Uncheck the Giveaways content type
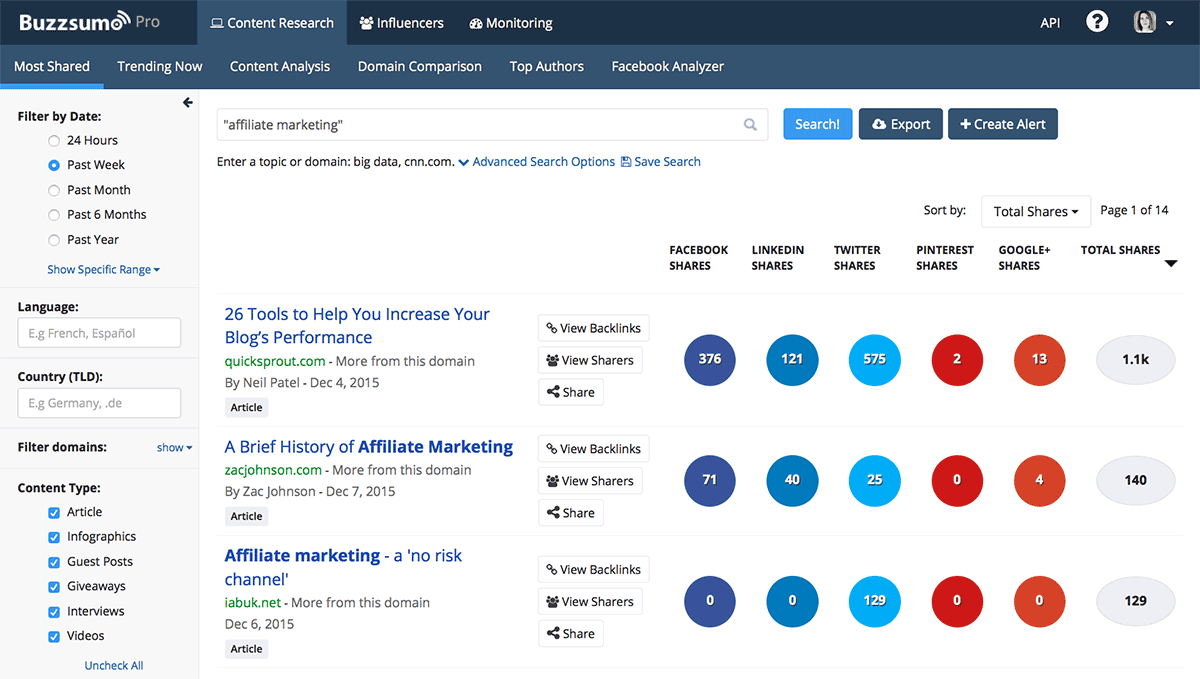This screenshot has height=679, width=1200. 54,586
